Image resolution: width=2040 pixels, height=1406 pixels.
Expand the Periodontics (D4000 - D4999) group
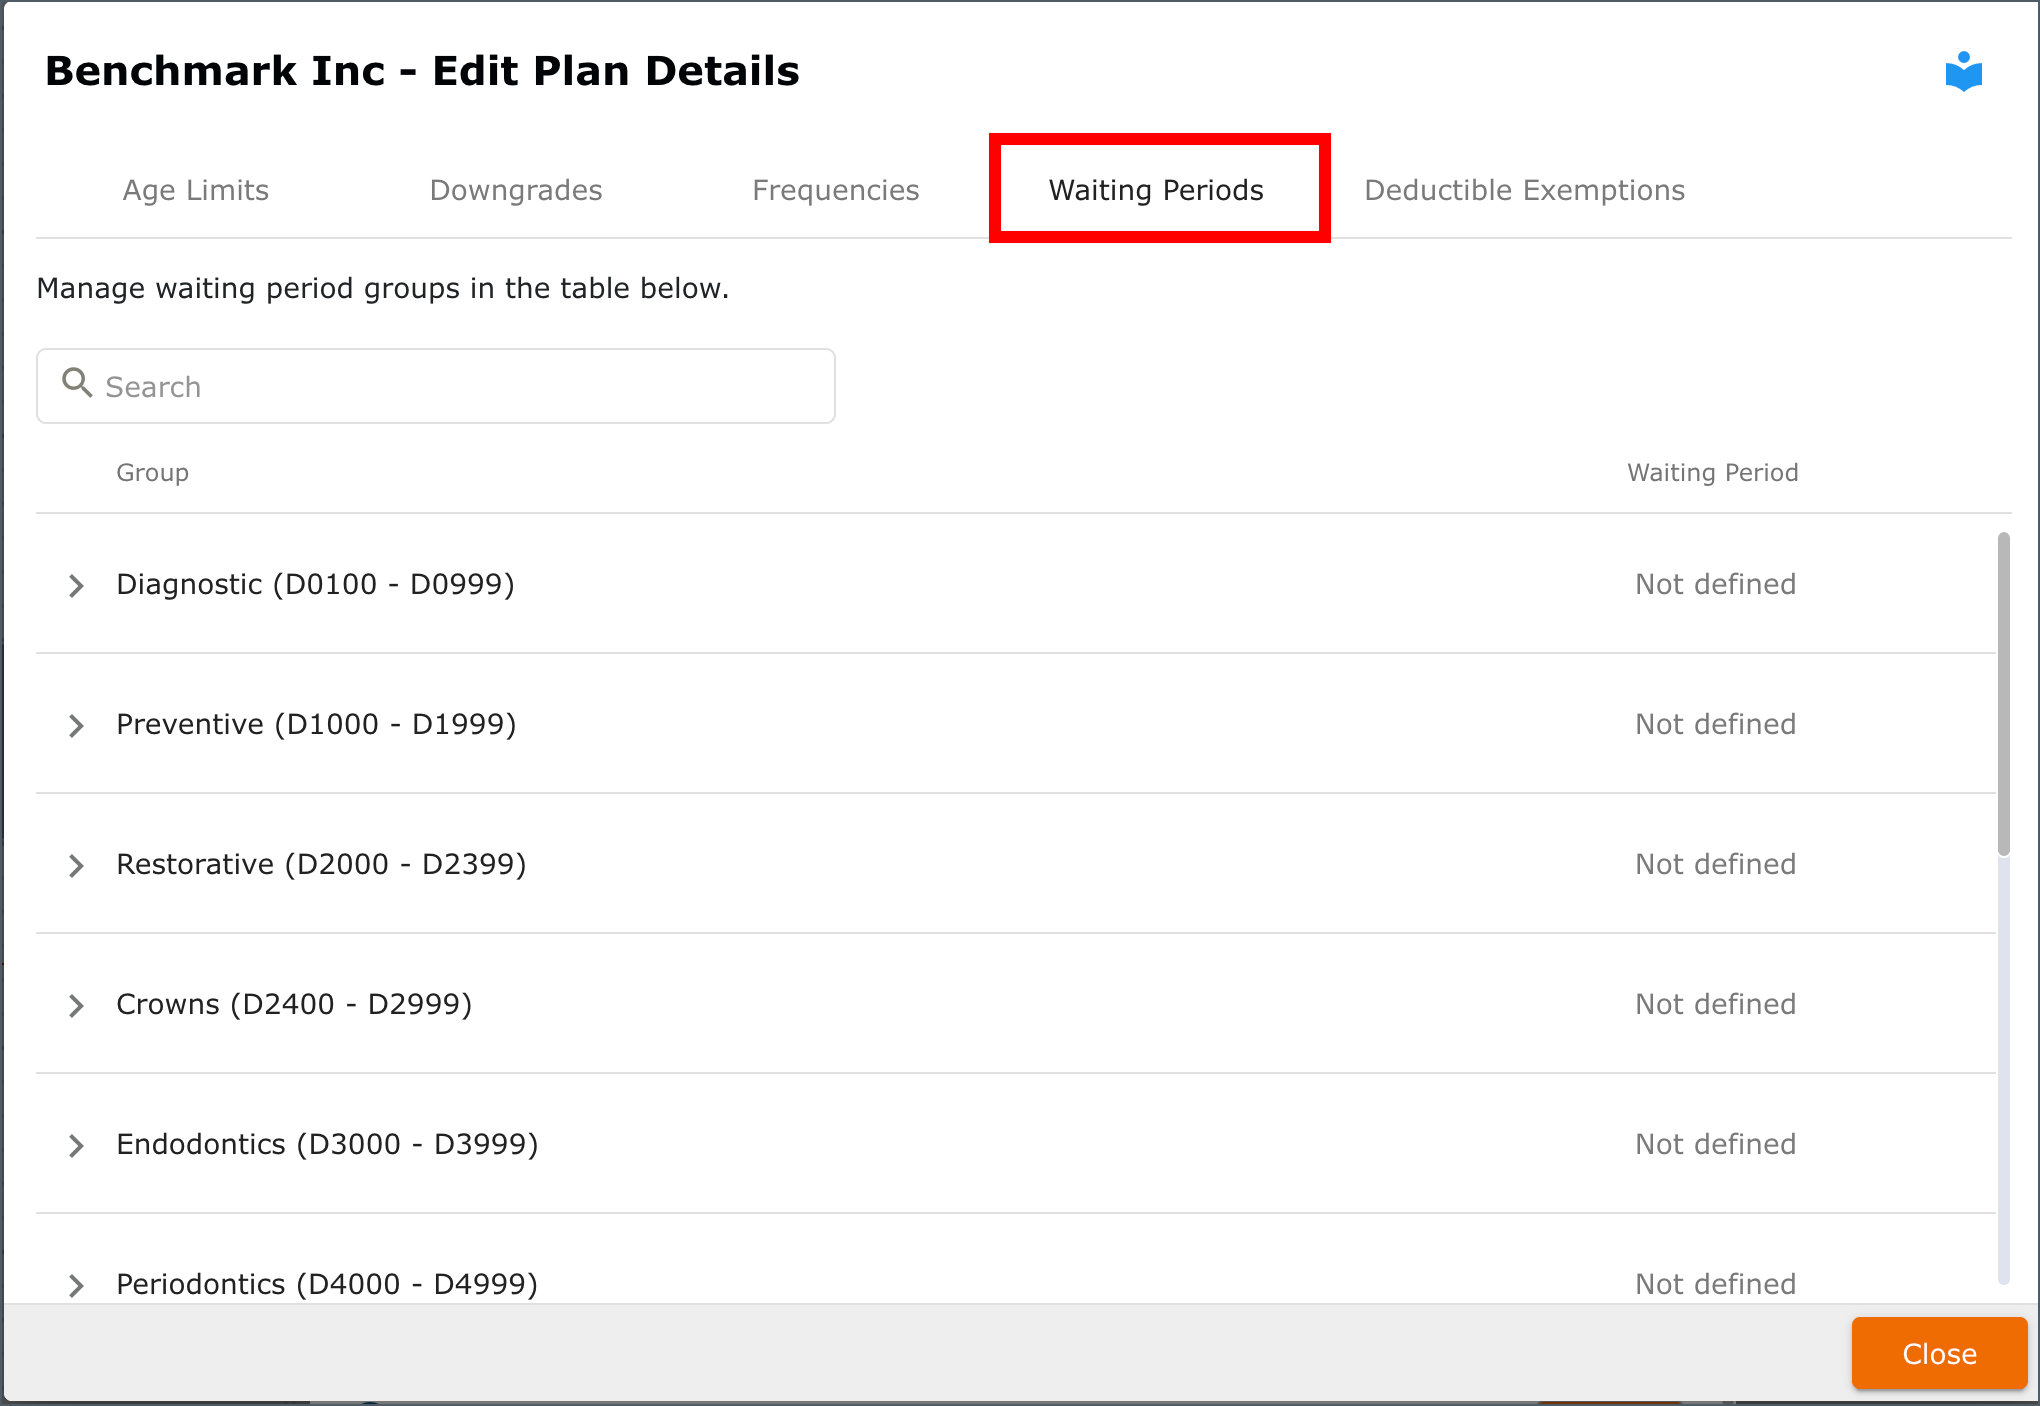(x=76, y=1286)
